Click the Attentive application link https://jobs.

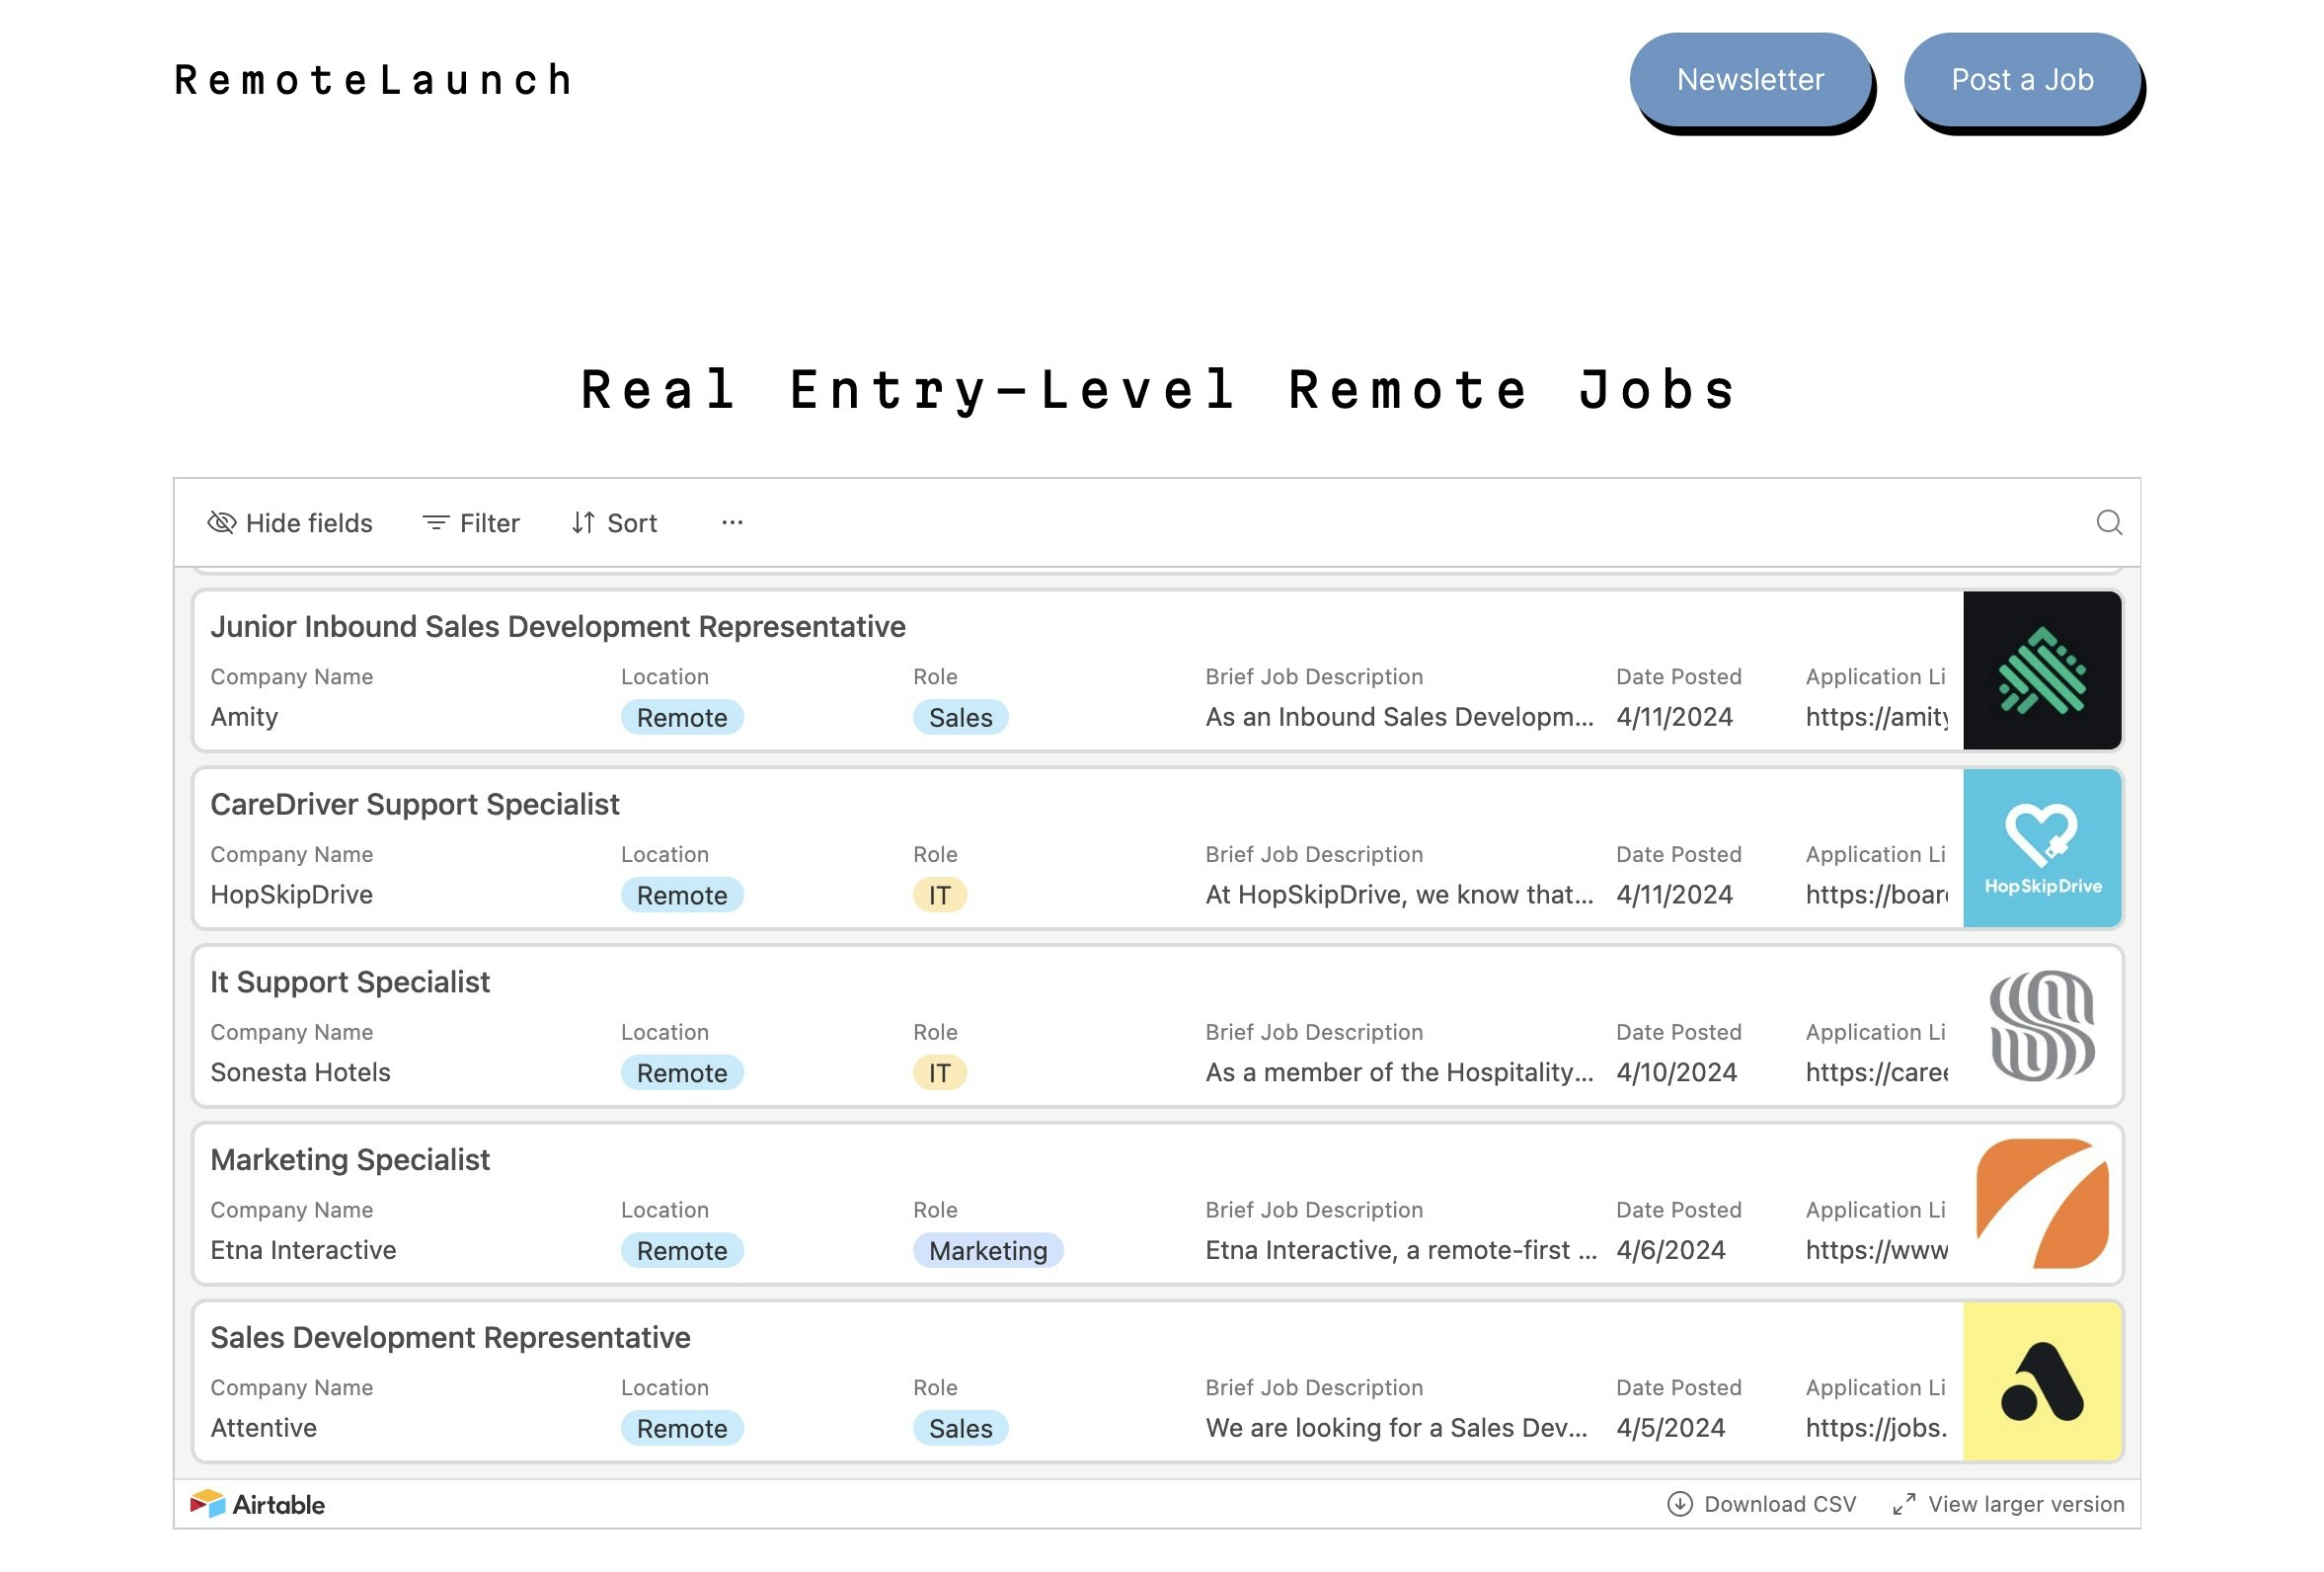[x=1876, y=1428]
